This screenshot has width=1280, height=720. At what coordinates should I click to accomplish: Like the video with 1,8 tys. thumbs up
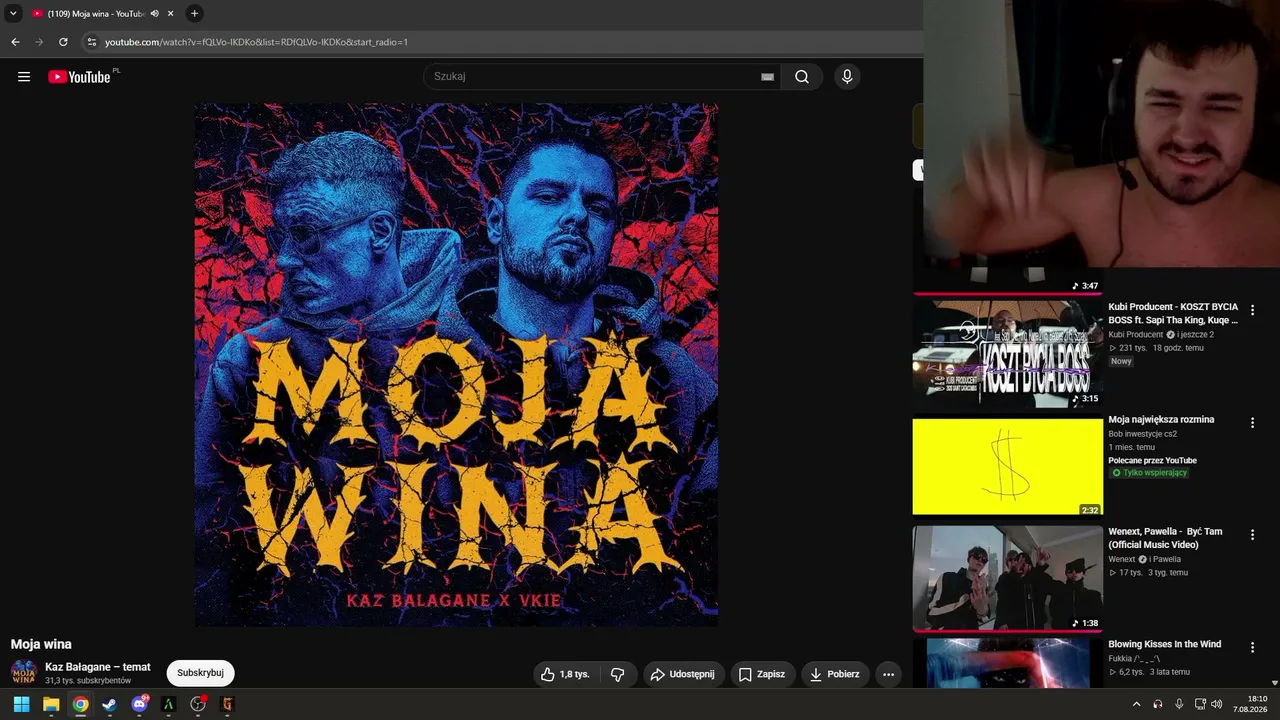pyautogui.click(x=565, y=674)
